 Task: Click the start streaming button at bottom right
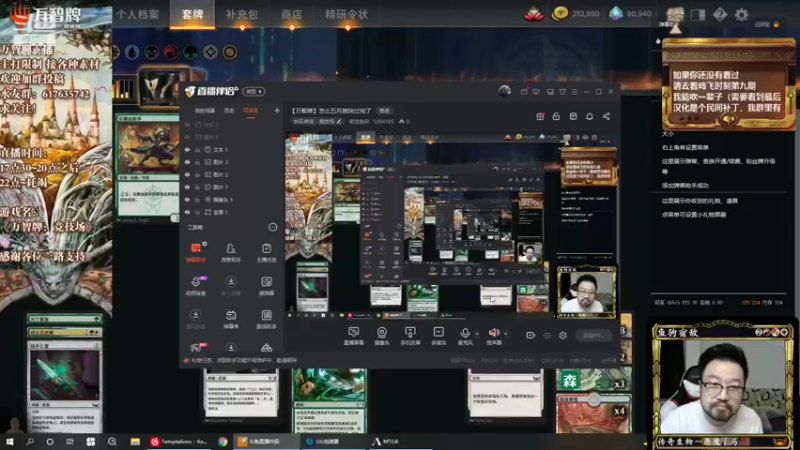coord(593,335)
